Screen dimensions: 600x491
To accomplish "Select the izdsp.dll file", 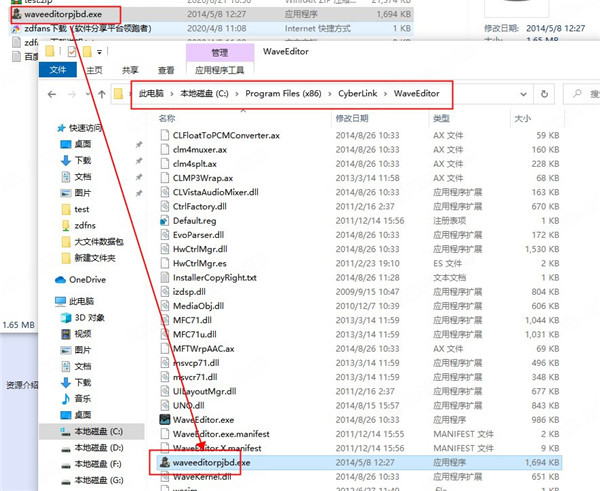I will coord(189,292).
